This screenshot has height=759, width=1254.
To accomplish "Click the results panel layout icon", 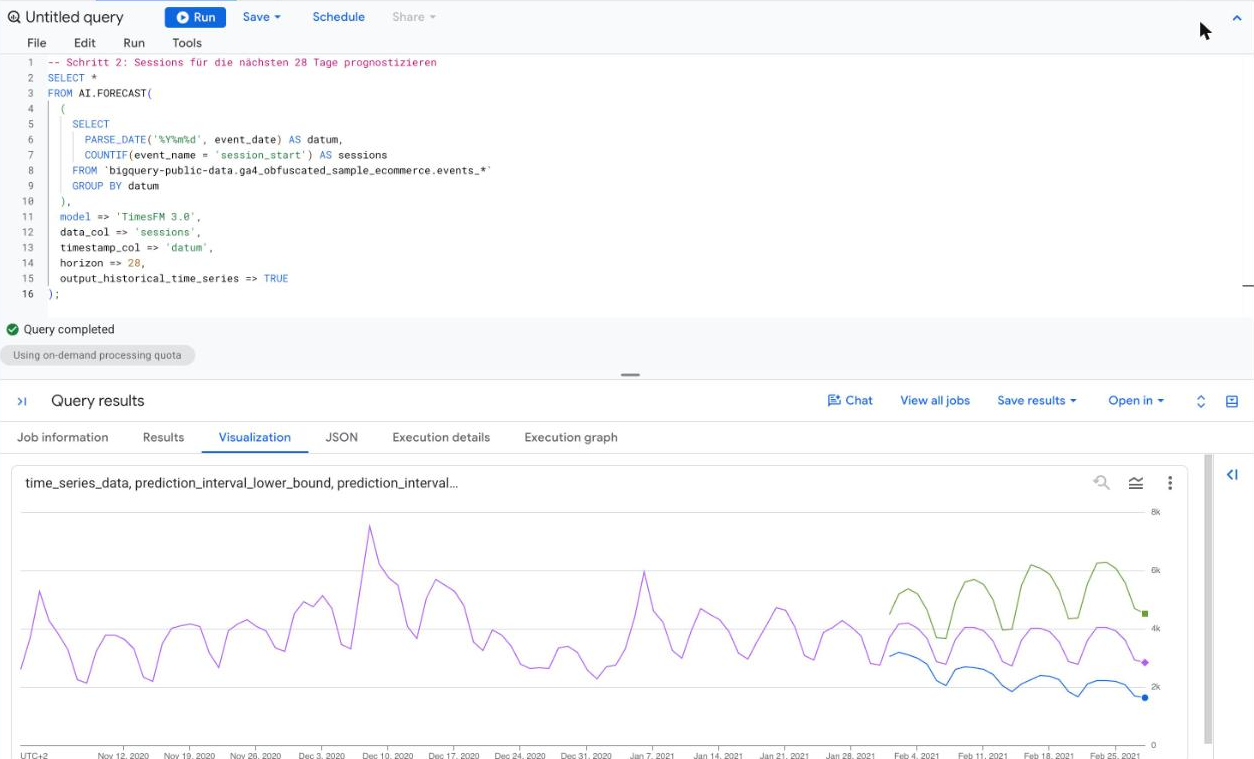I will pos(1232,401).
